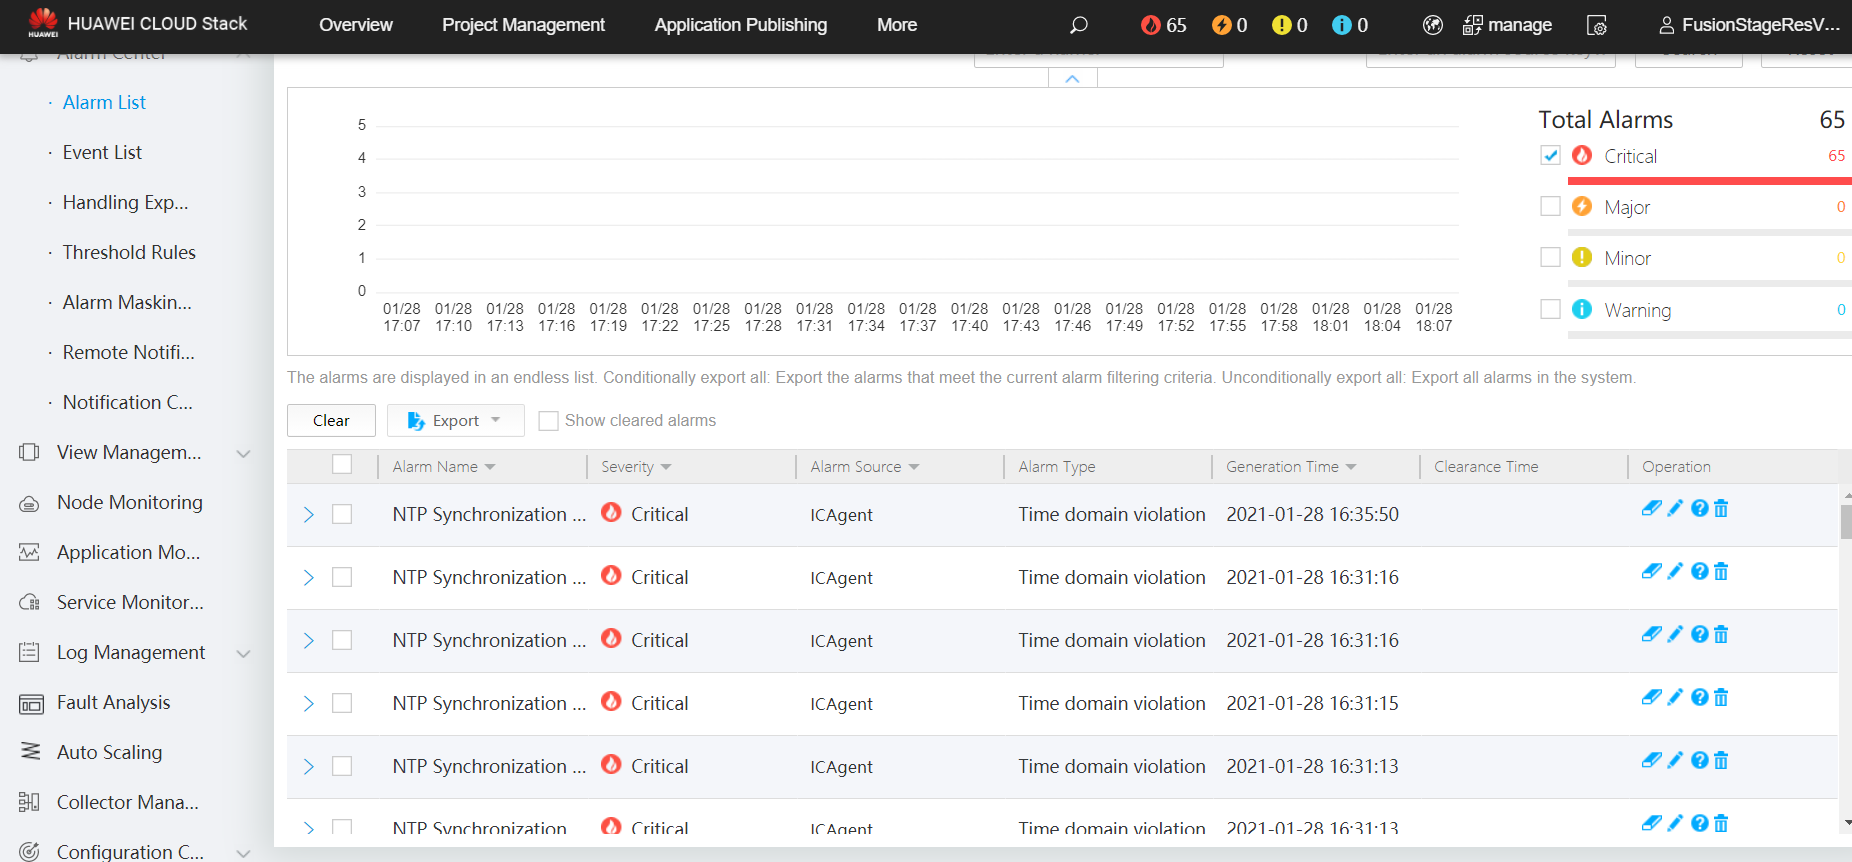
Task: Open Remote Notifi... sidebar link
Action: tap(128, 352)
